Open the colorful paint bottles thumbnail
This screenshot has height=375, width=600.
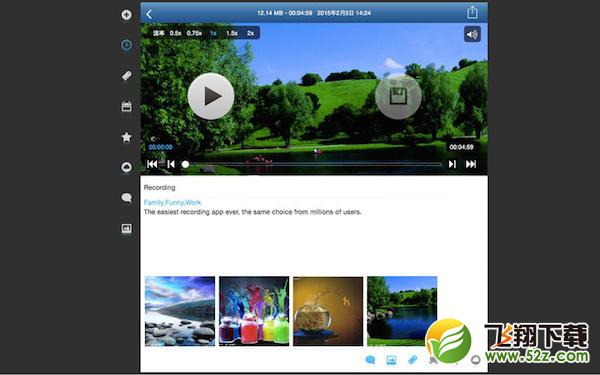click(254, 311)
